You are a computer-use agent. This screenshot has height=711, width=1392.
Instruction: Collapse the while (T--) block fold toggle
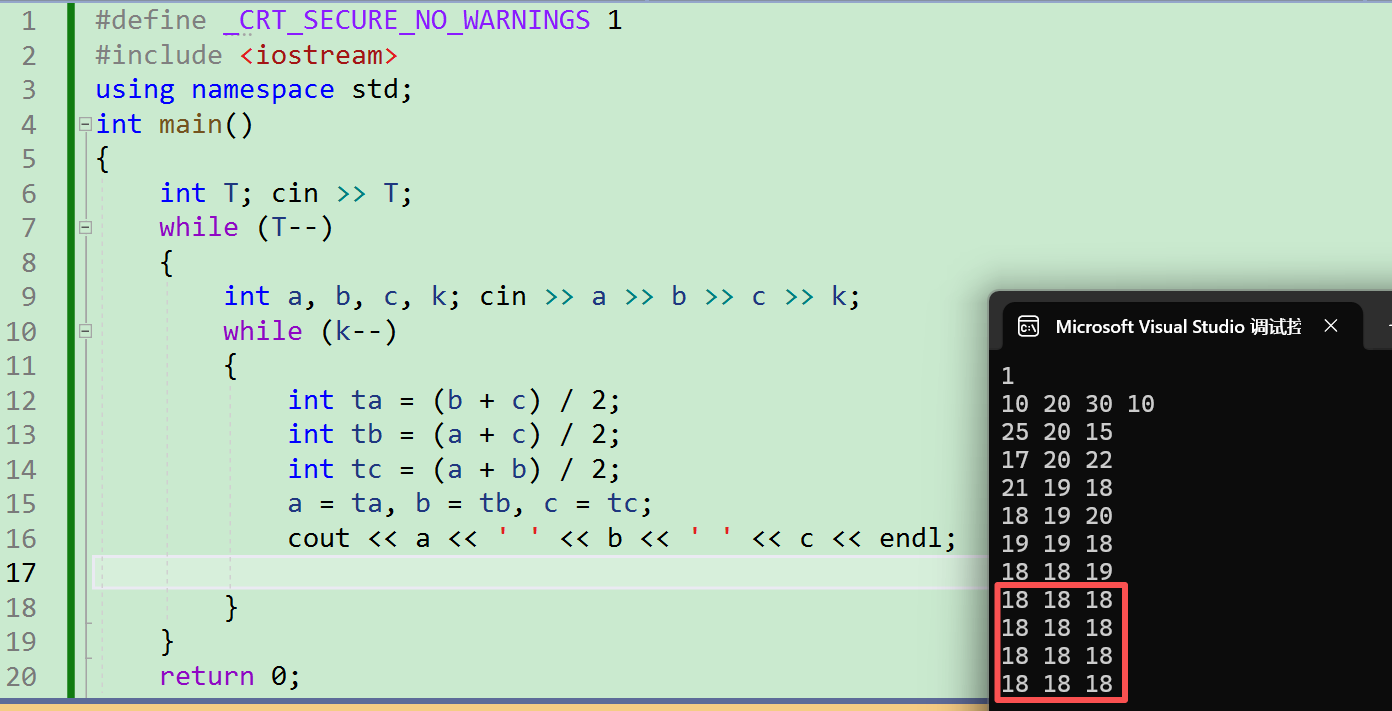pos(85,227)
